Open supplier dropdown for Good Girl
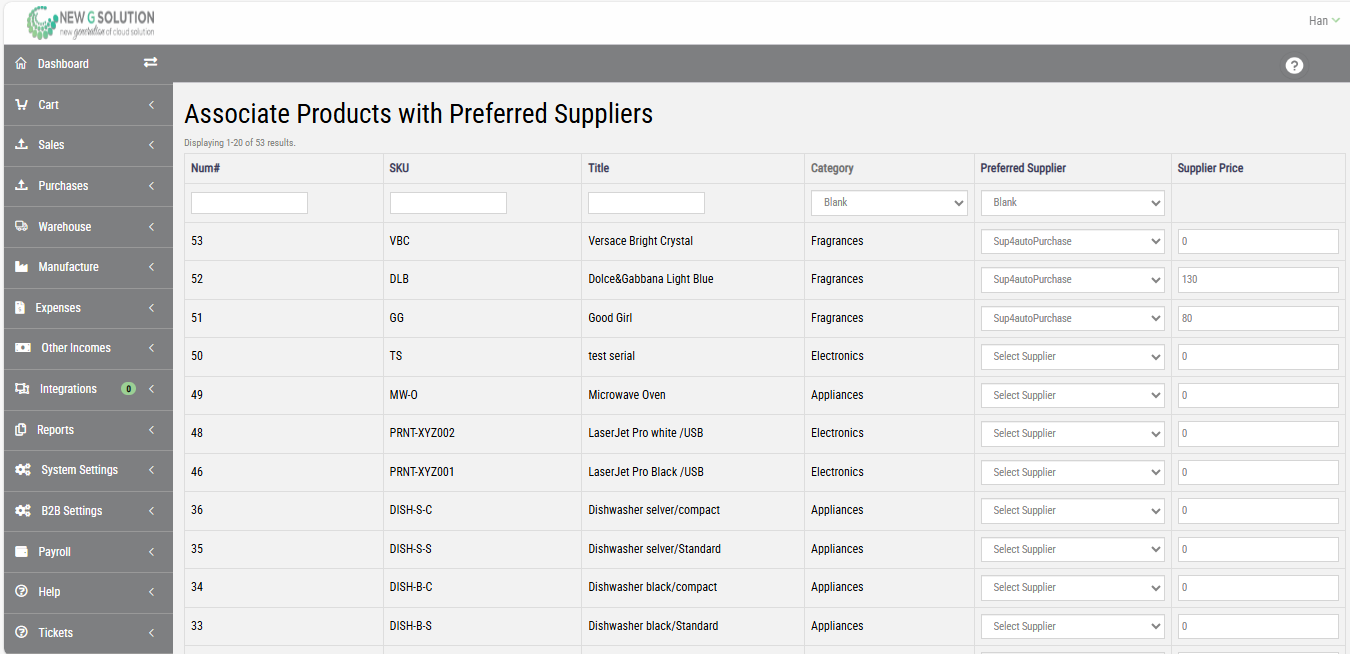 pos(1072,318)
